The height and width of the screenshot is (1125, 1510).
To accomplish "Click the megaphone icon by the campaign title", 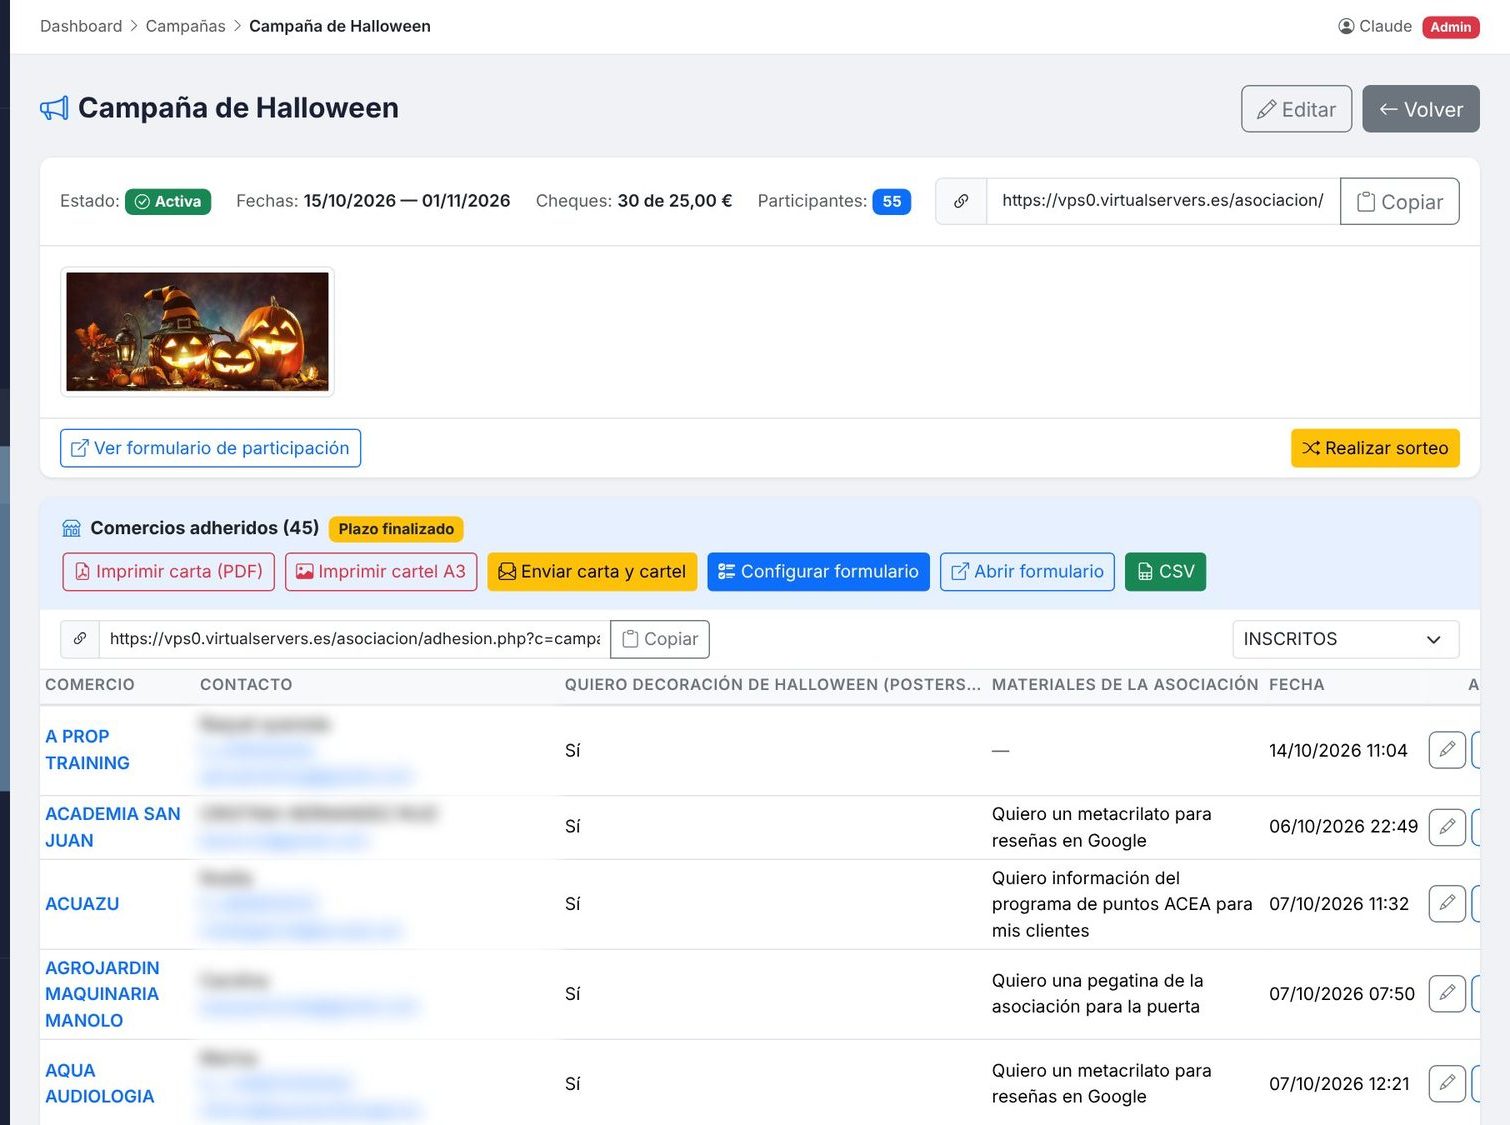I will (x=54, y=108).
